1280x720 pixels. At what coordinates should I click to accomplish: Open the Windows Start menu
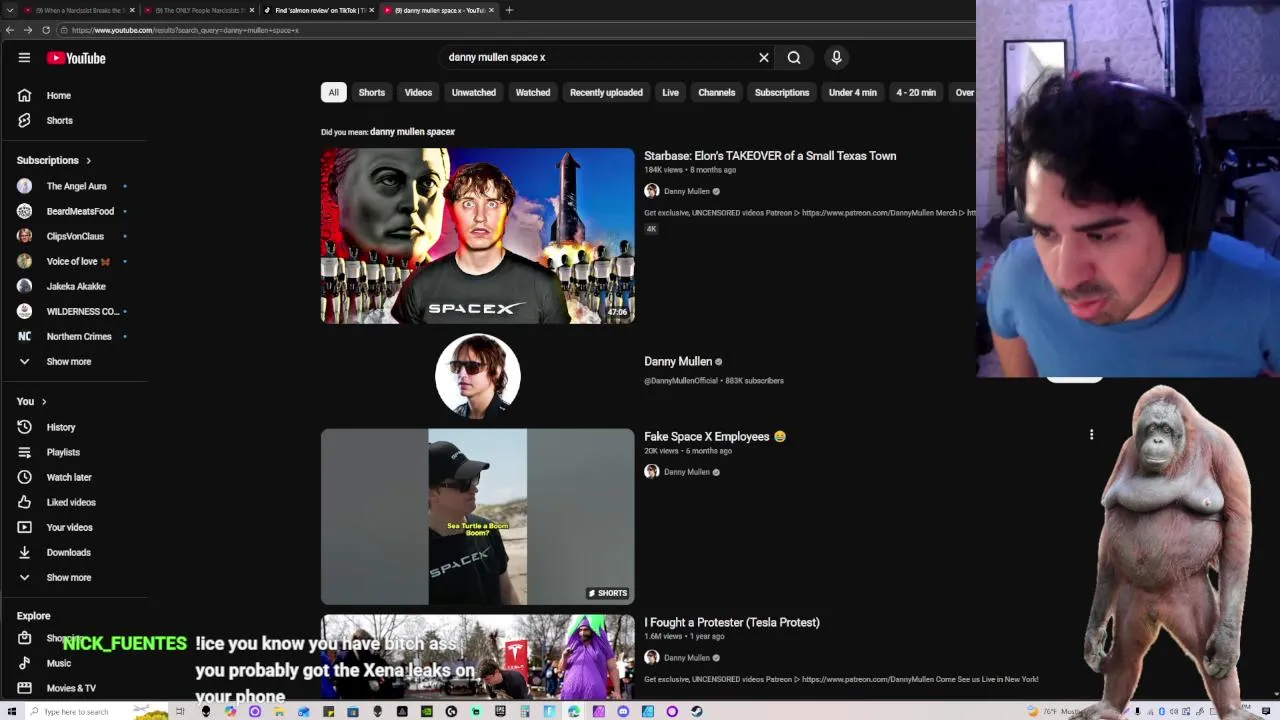tap(11, 711)
